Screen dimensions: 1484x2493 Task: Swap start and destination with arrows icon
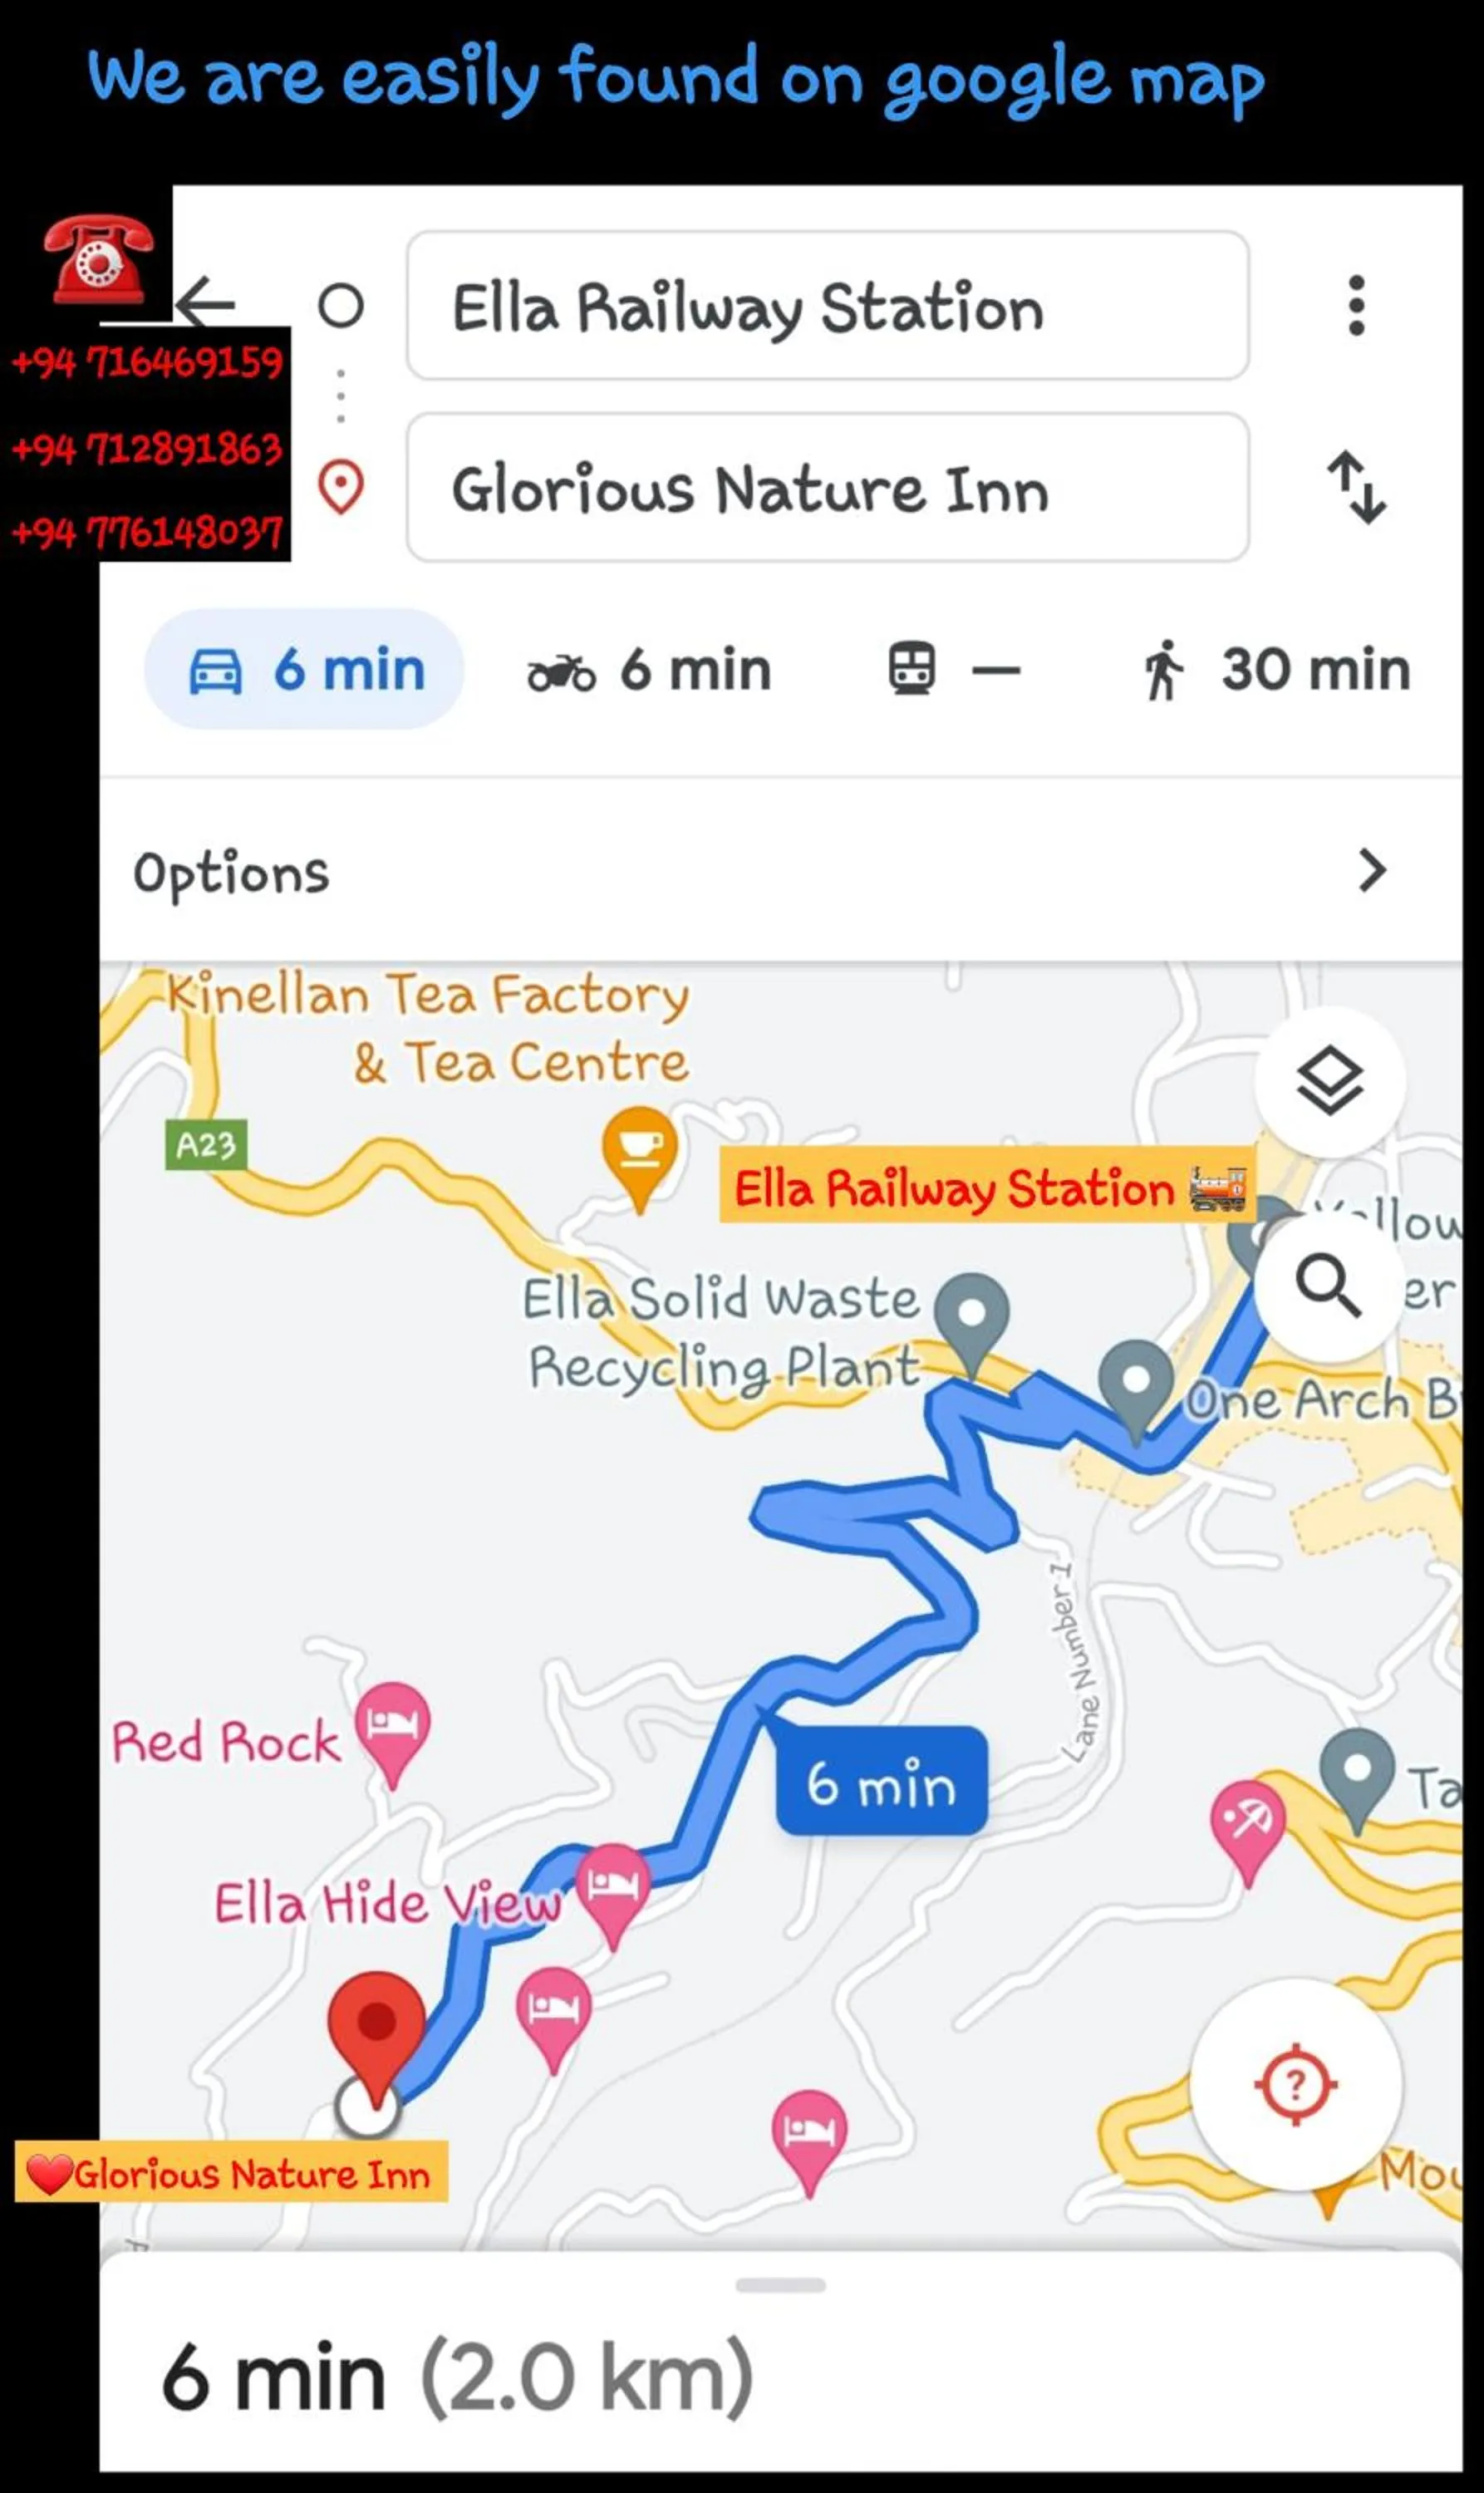pos(1356,488)
